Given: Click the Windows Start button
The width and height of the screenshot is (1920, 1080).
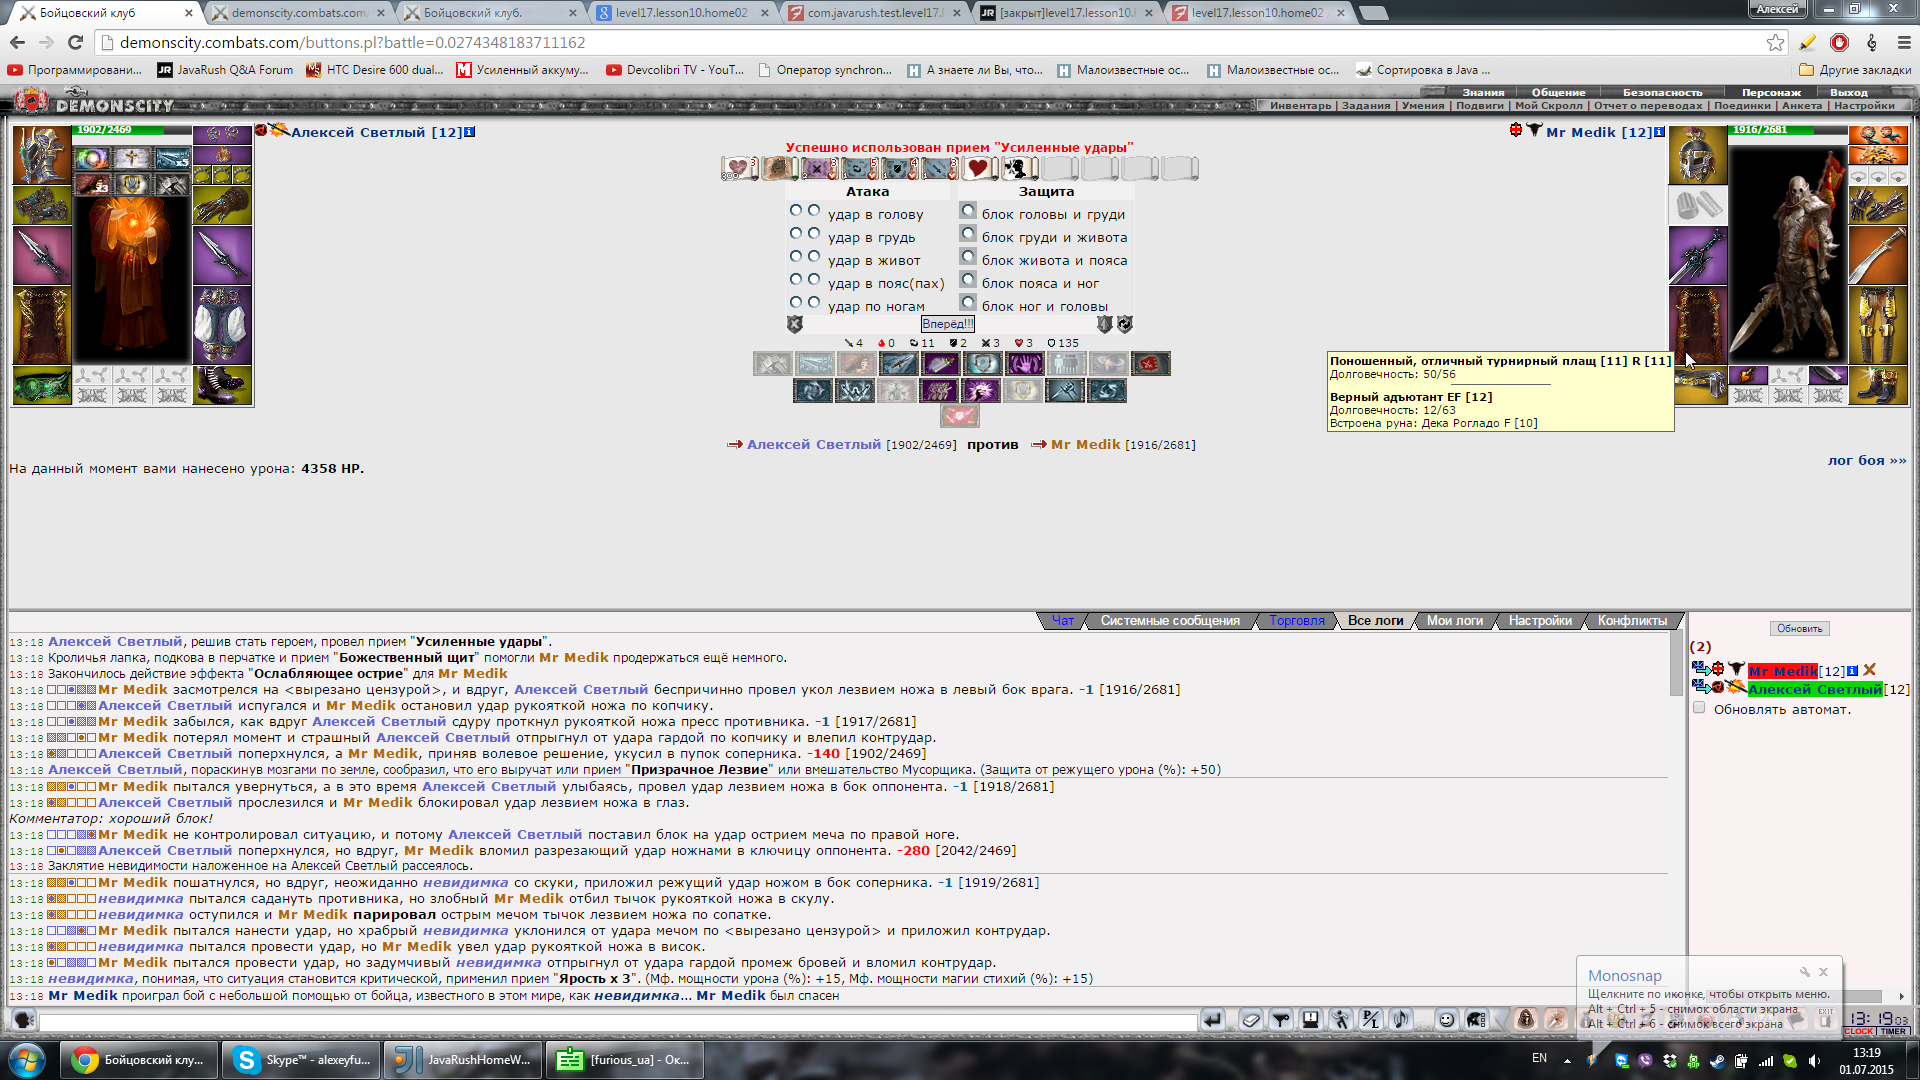Looking at the screenshot, I should 27,1059.
